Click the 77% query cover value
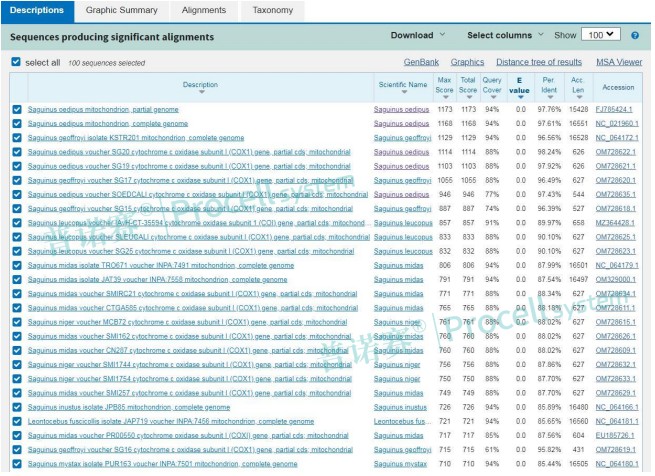This screenshot has height=476, width=655. (492, 195)
